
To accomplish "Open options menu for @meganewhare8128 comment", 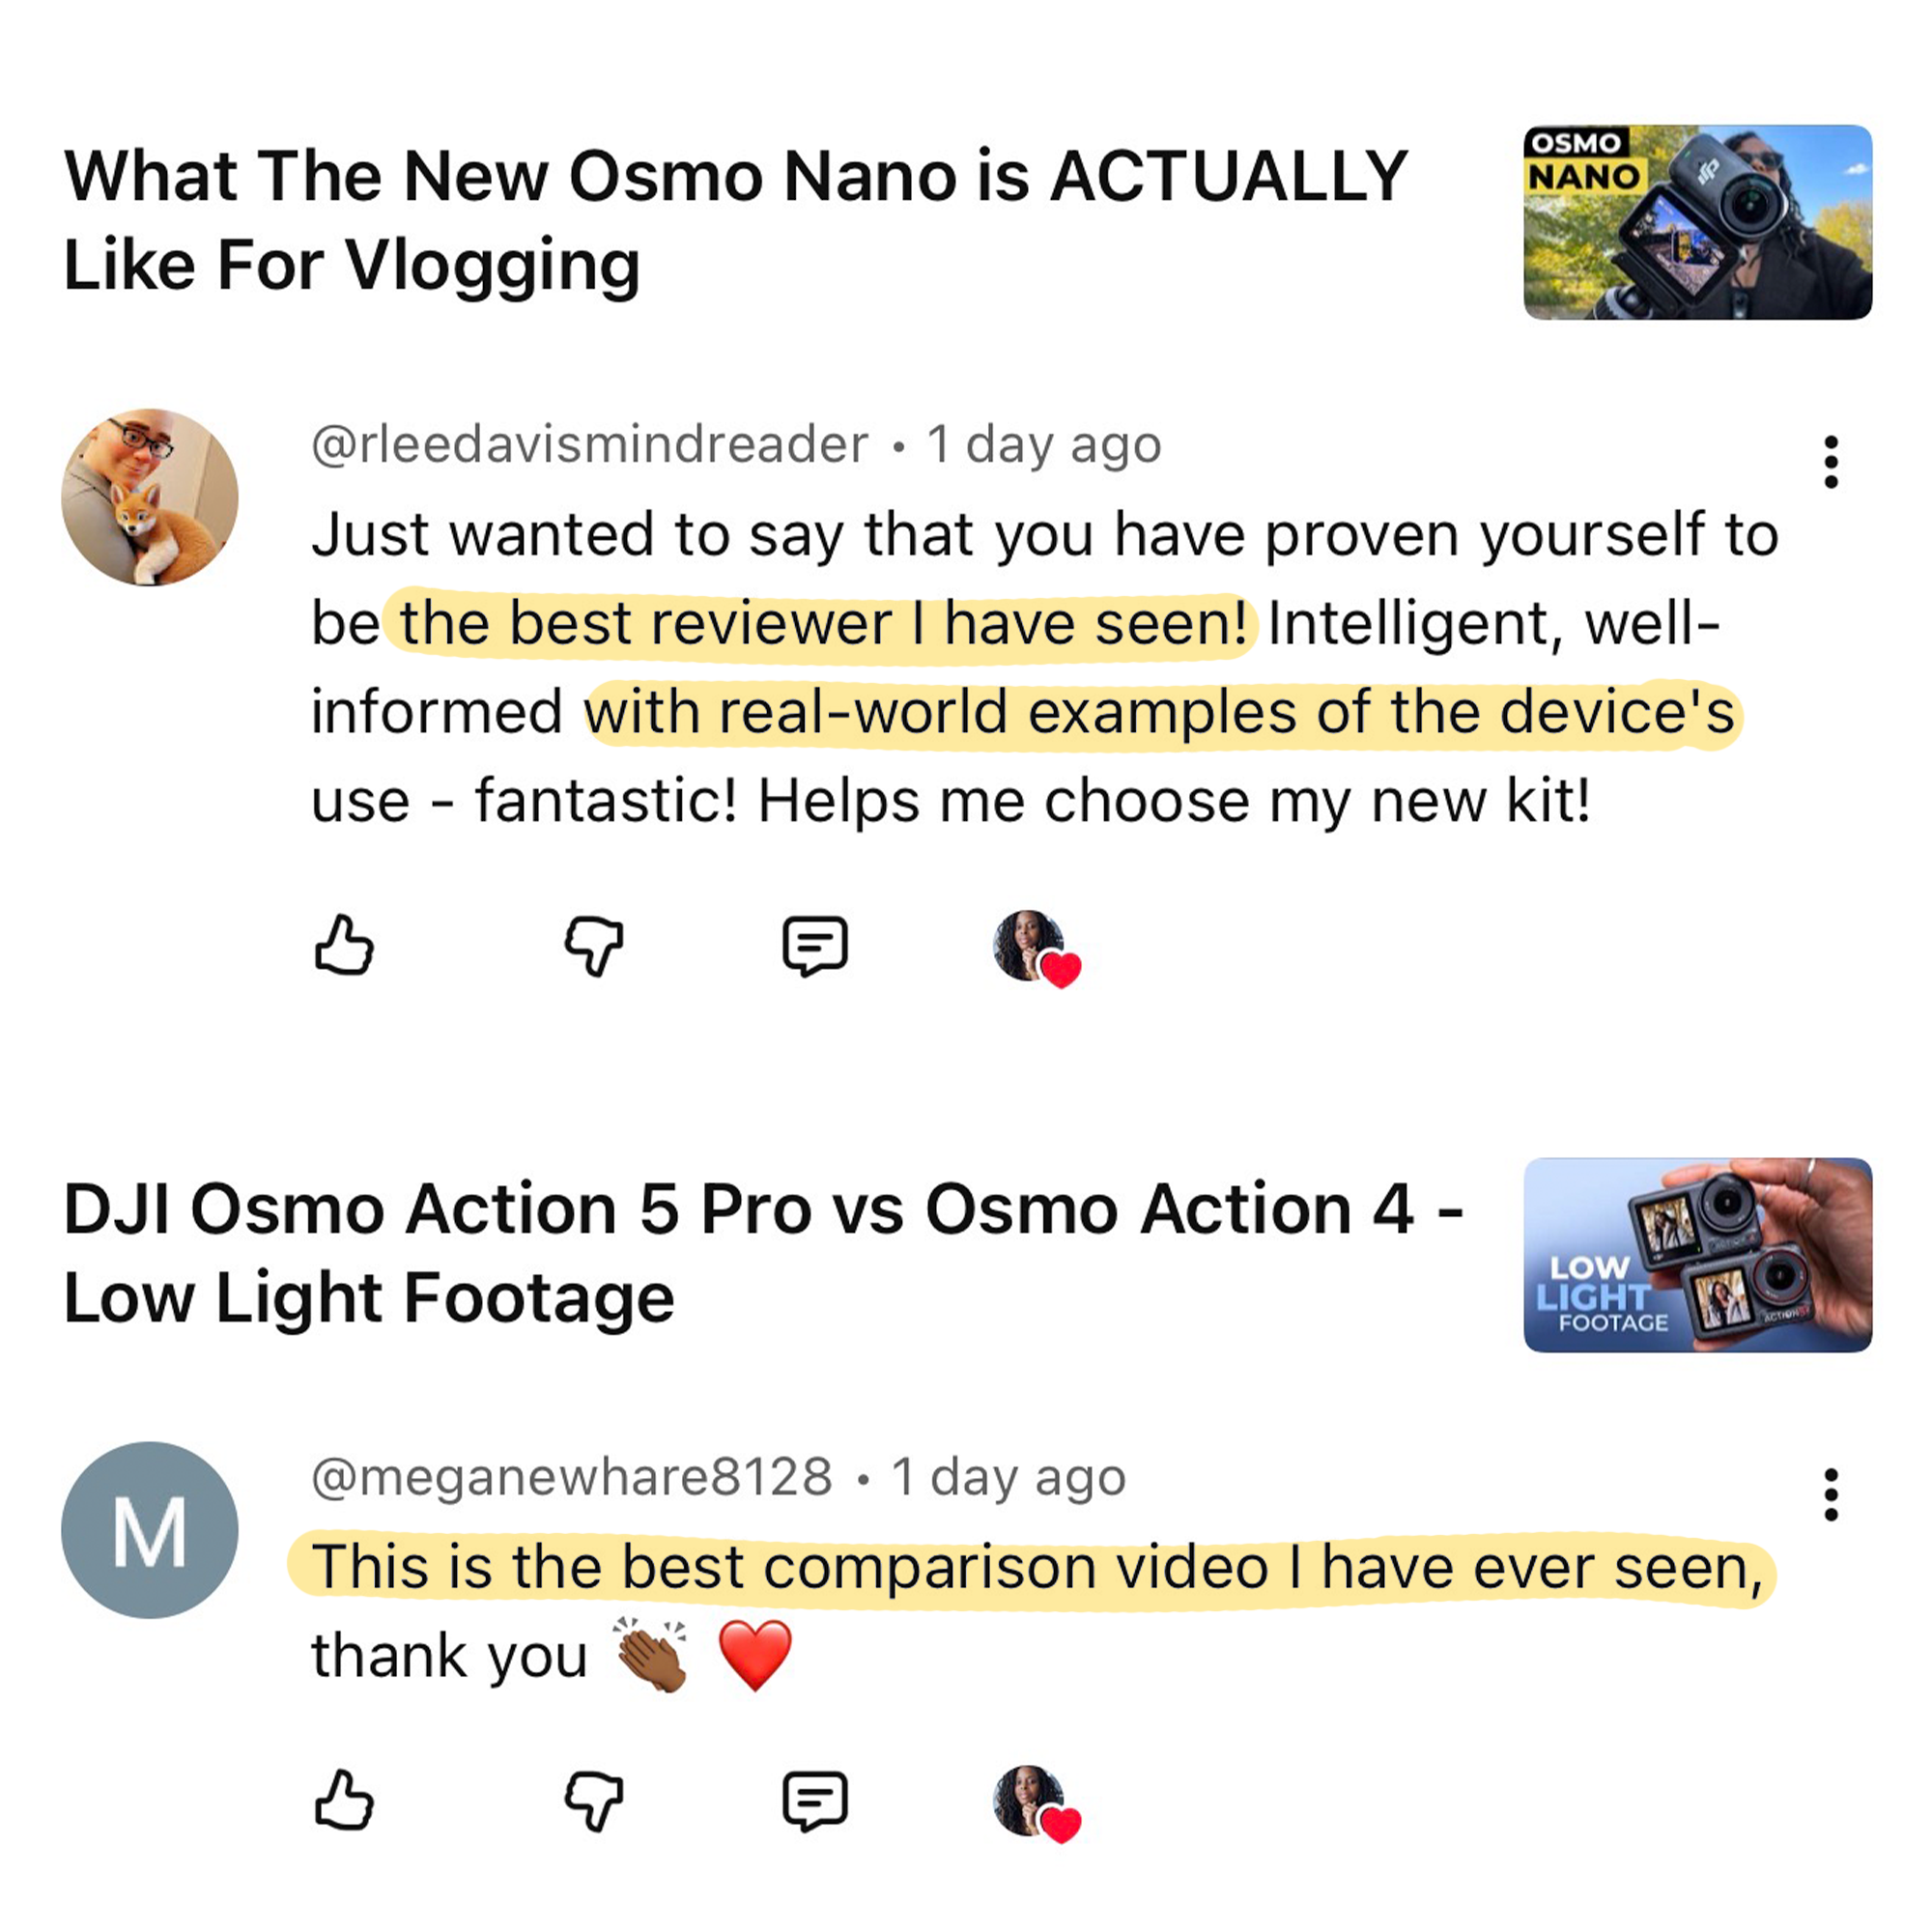I will pos(1831,1495).
